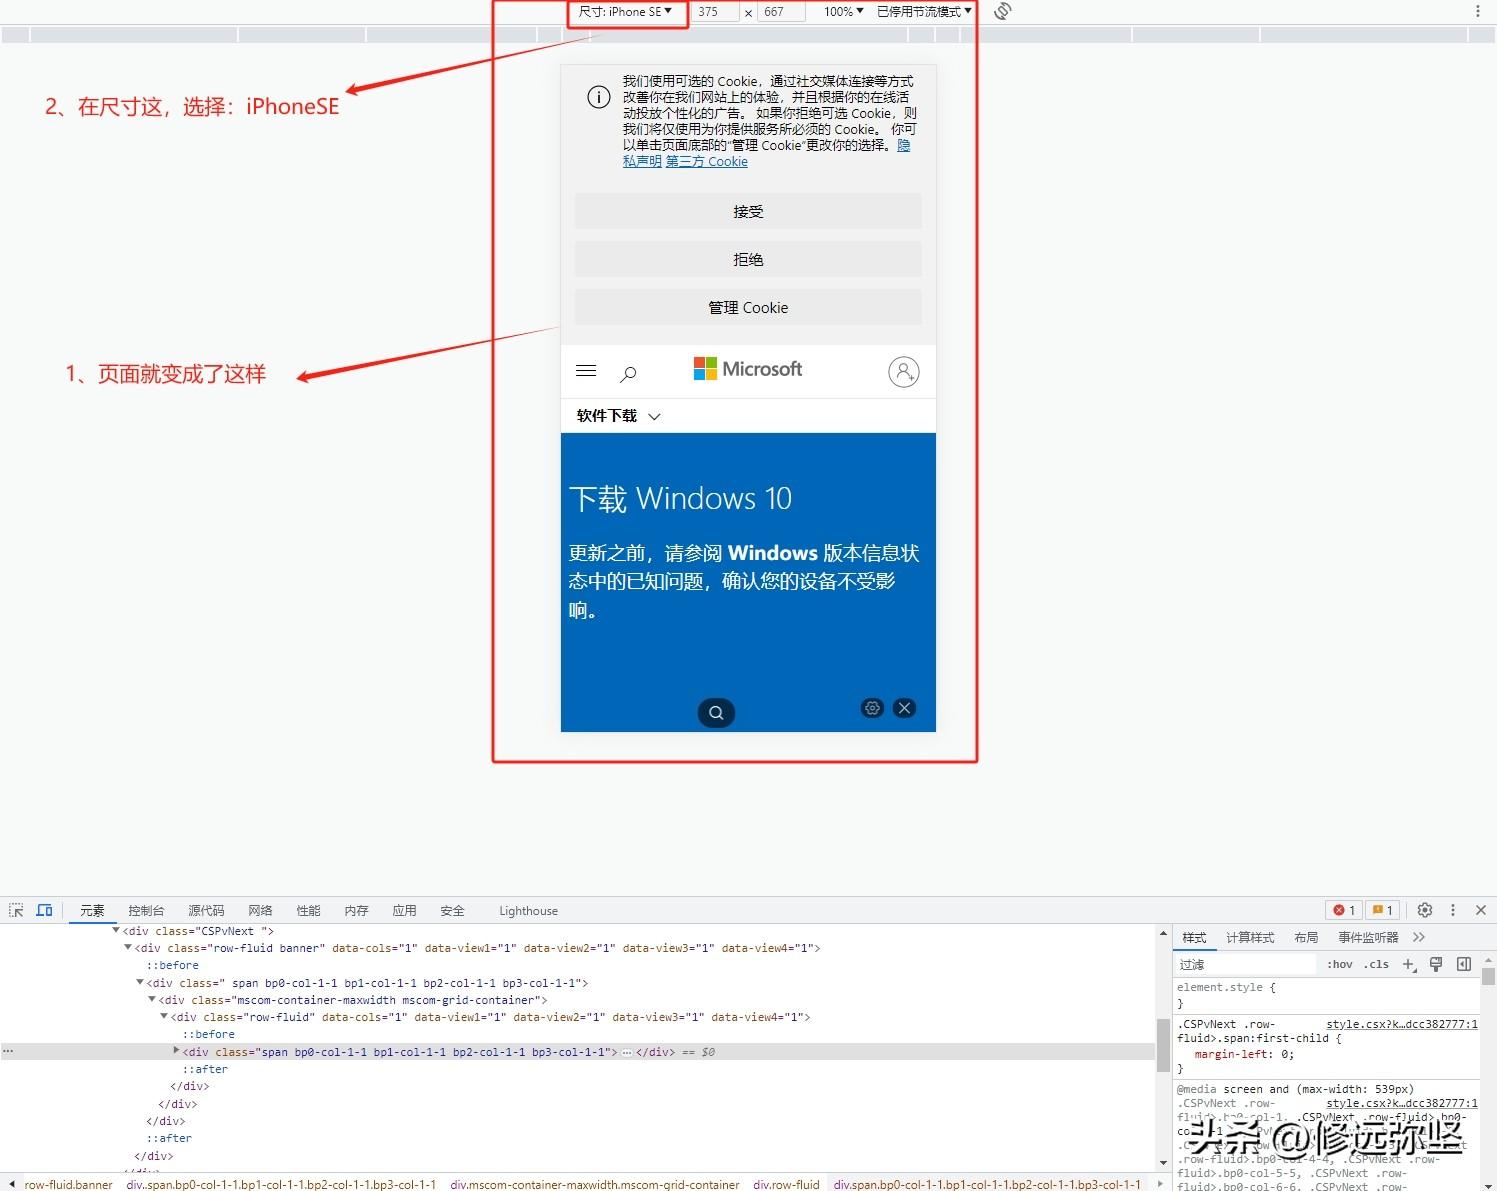Open the 100% zoom dropdown
Screen dimensions: 1497x1191
click(843, 12)
